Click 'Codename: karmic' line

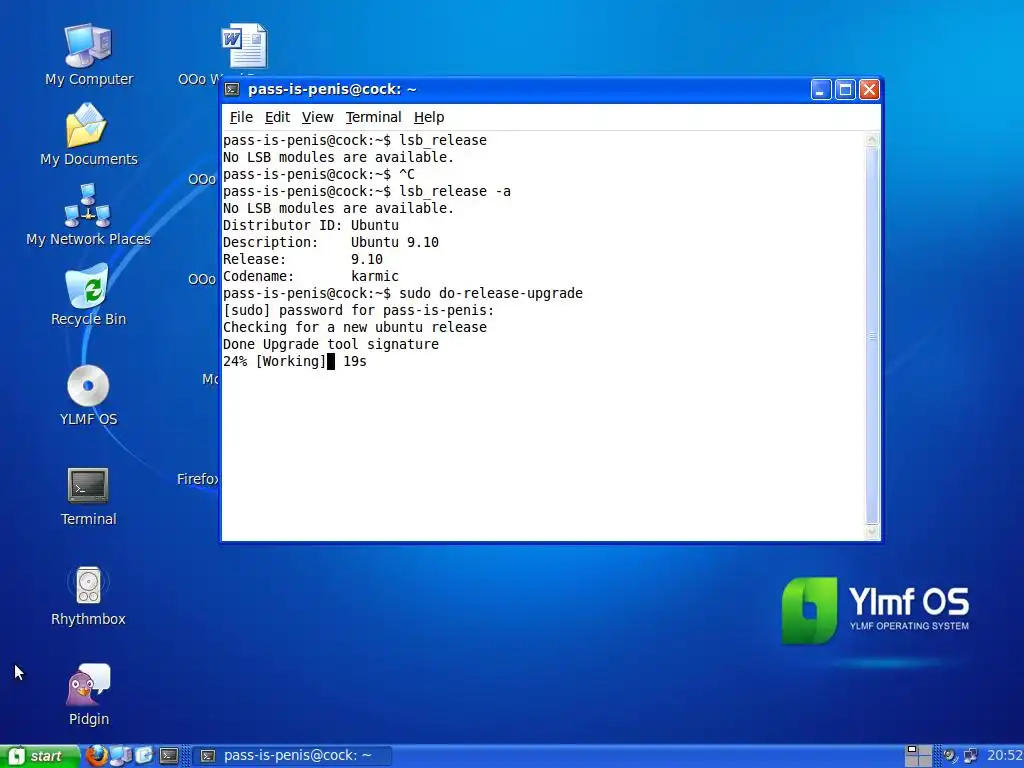click(310, 276)
